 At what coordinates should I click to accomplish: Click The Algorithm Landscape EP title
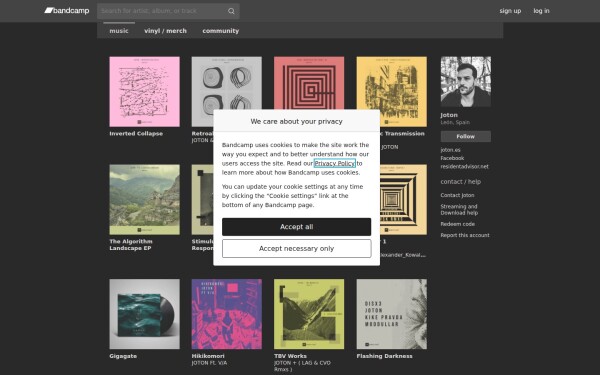(x=131, y=245)
